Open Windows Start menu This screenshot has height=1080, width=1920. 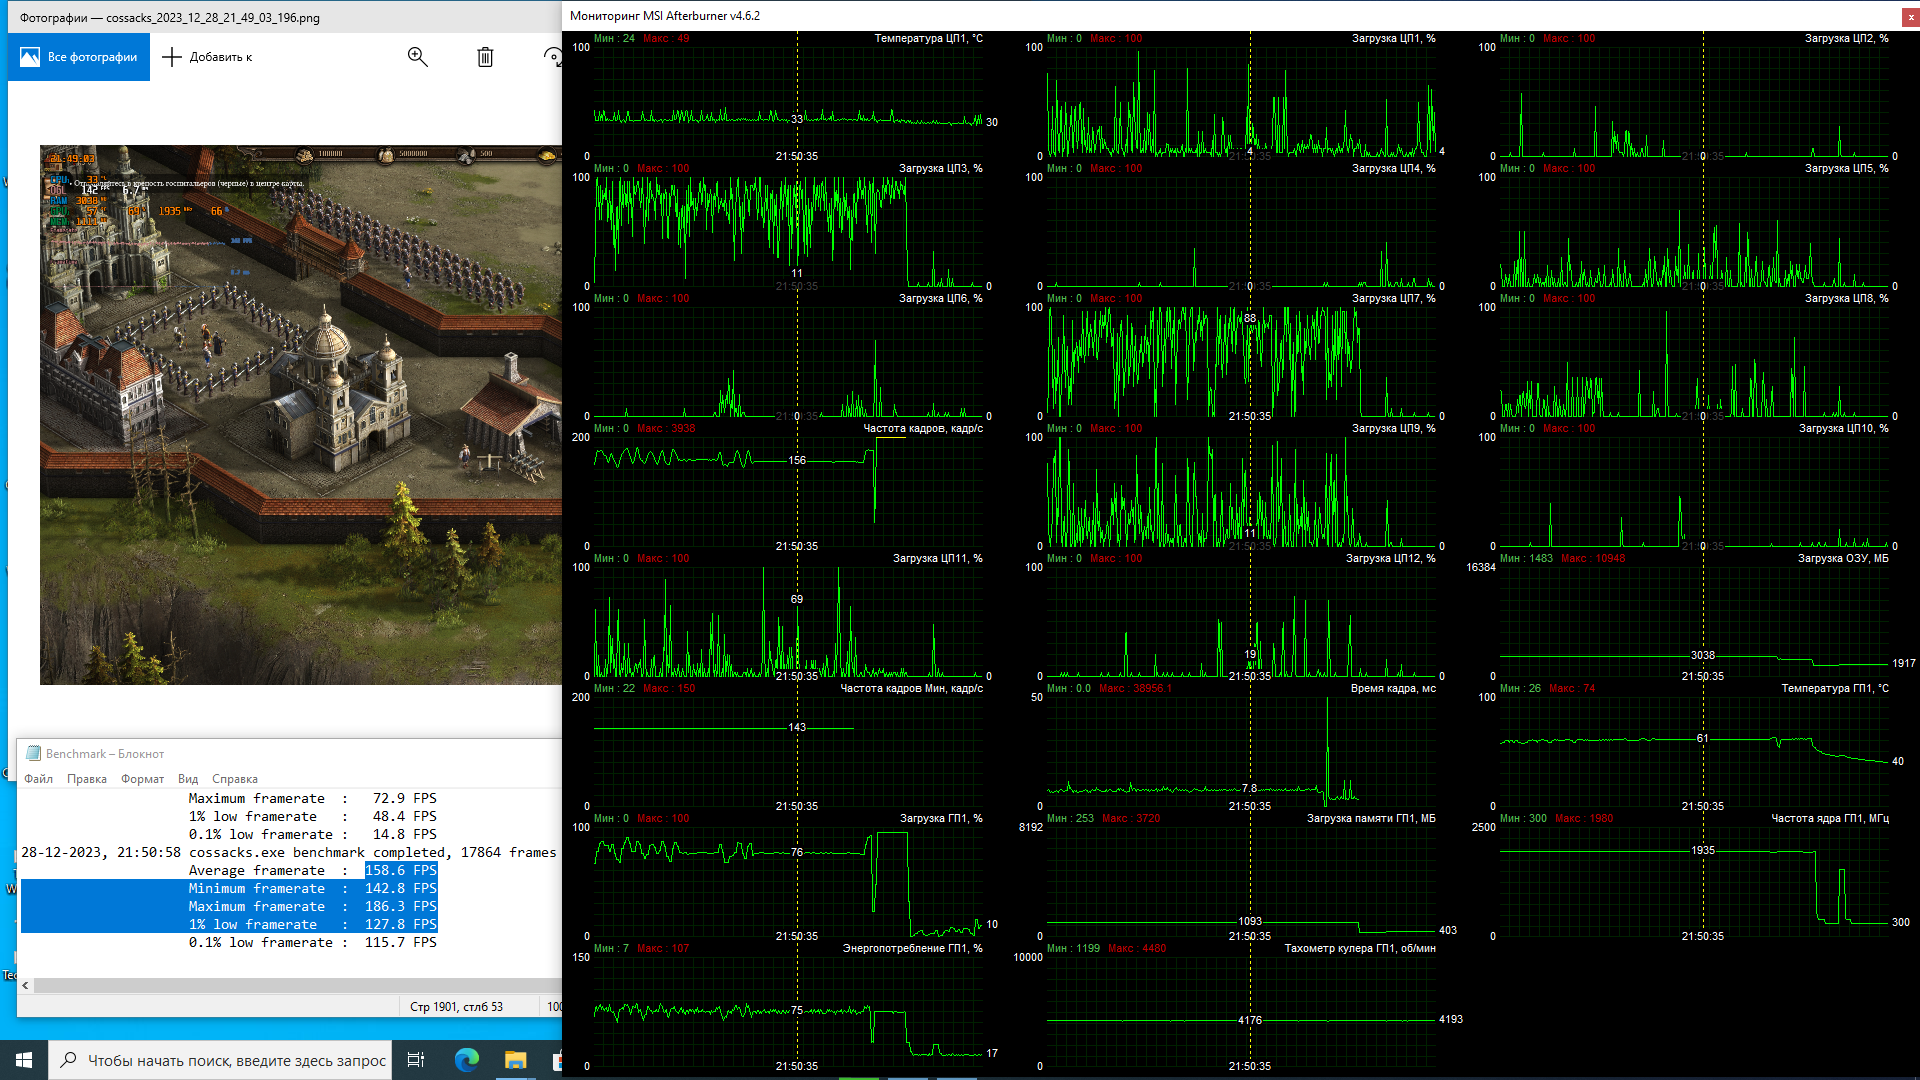(x=24, y=1060)
